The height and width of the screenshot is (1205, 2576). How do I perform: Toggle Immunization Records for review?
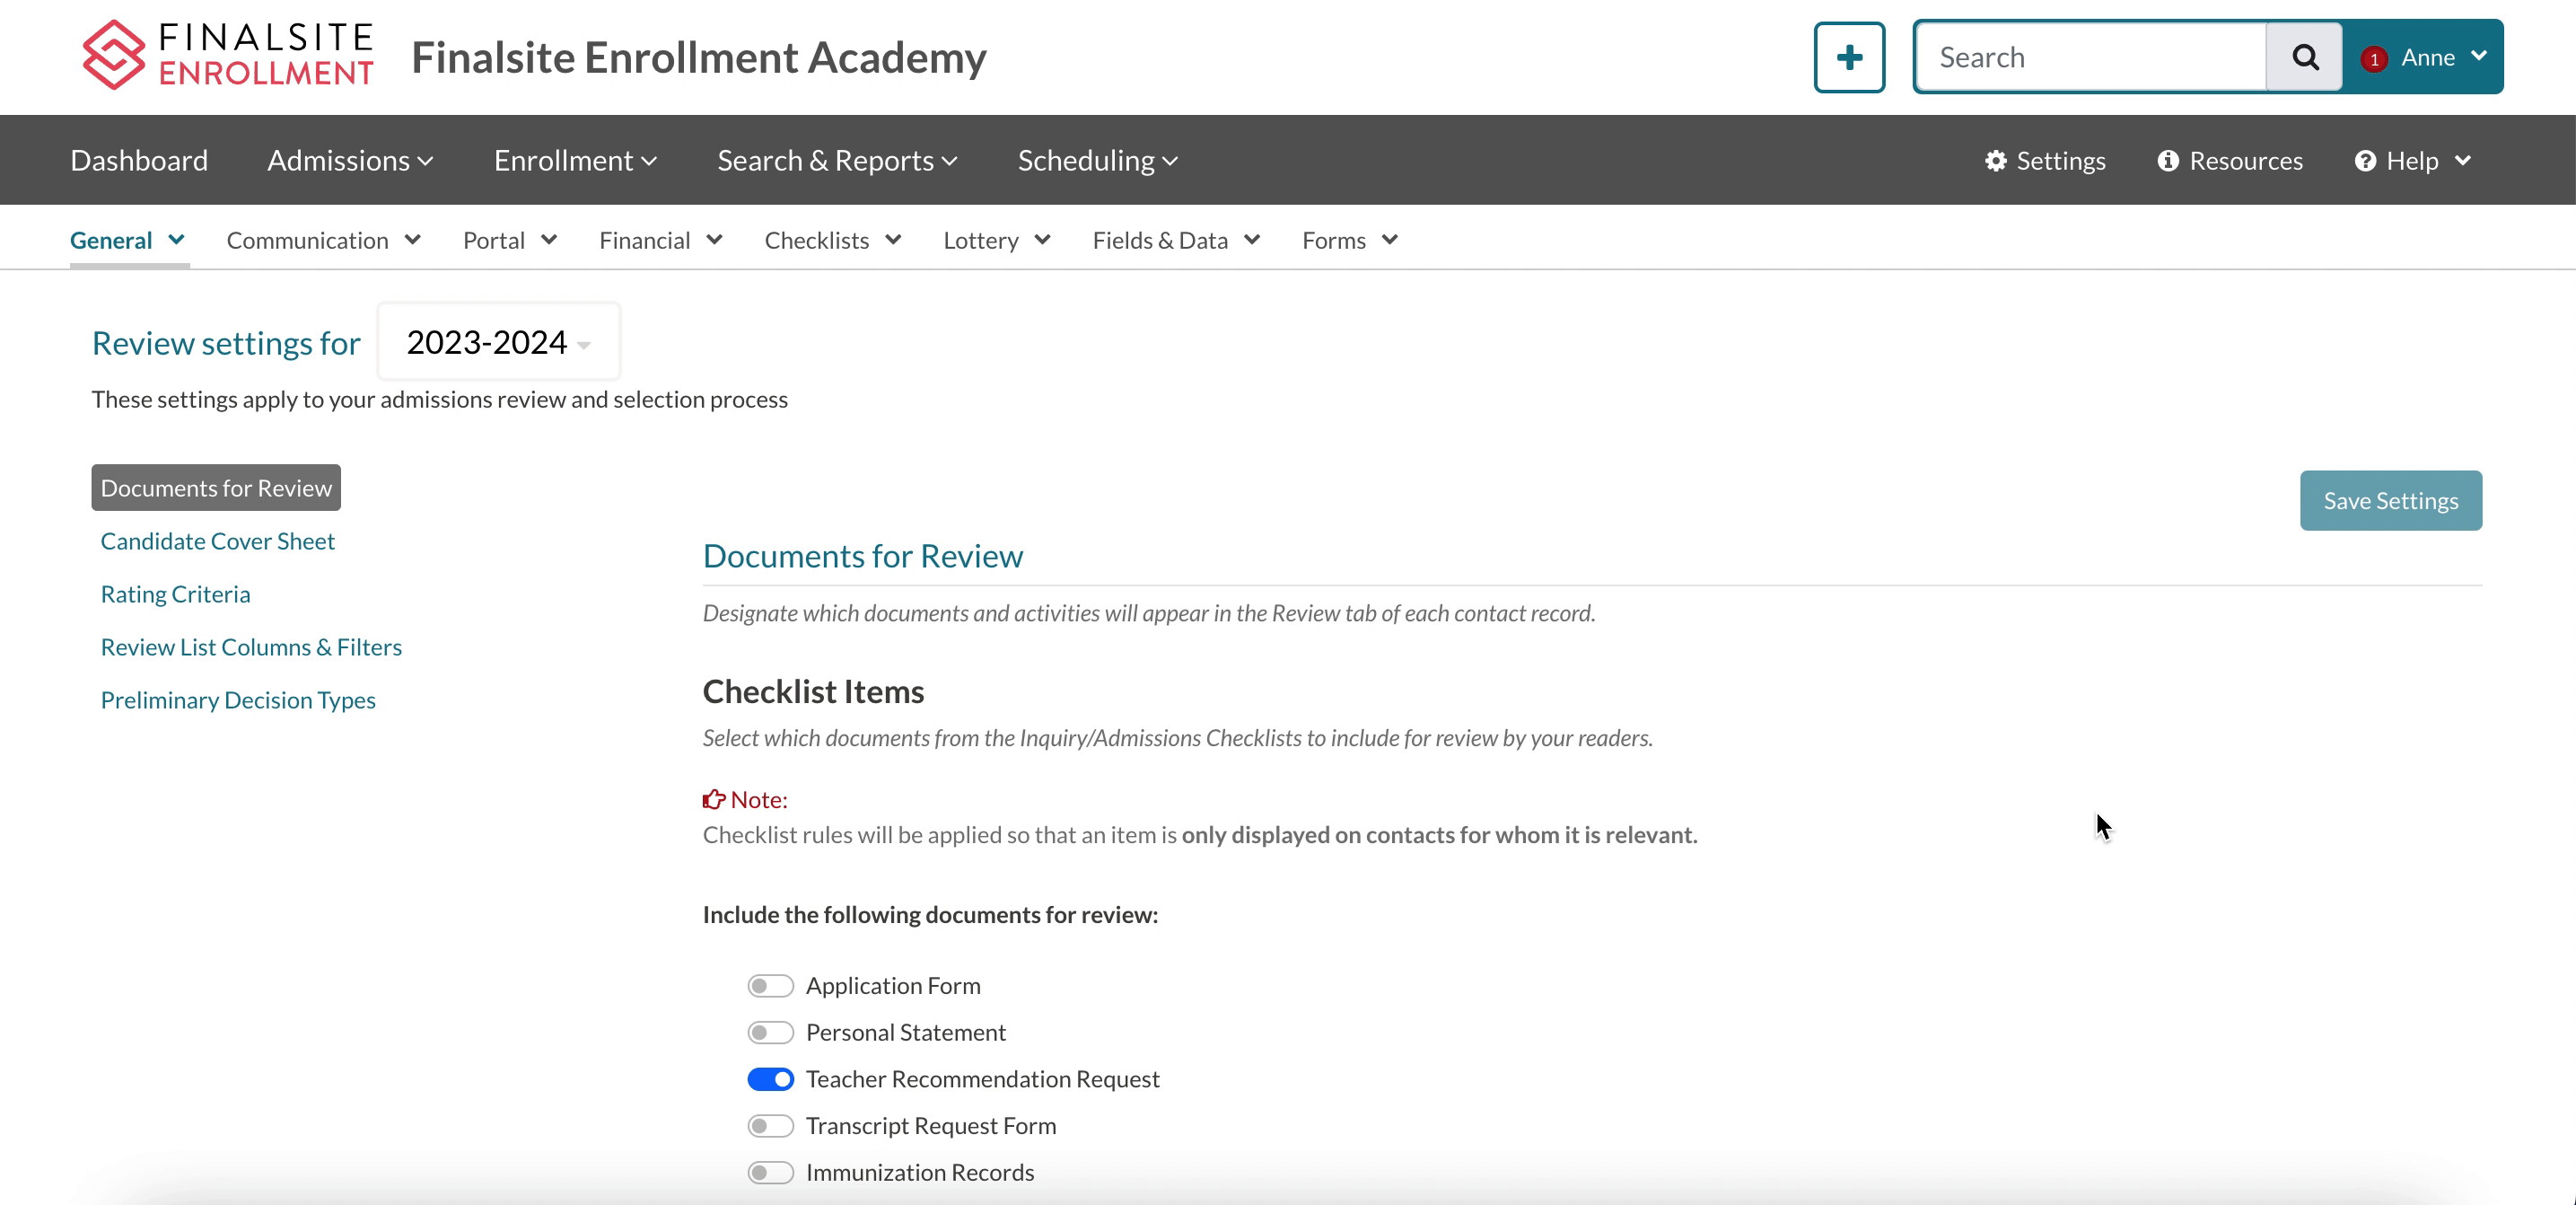(x=770, y=1172)
